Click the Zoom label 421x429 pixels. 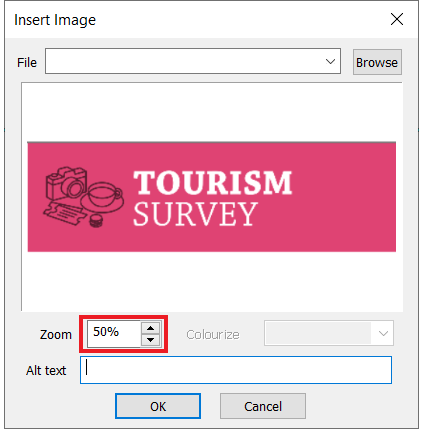tap(56, 334)
